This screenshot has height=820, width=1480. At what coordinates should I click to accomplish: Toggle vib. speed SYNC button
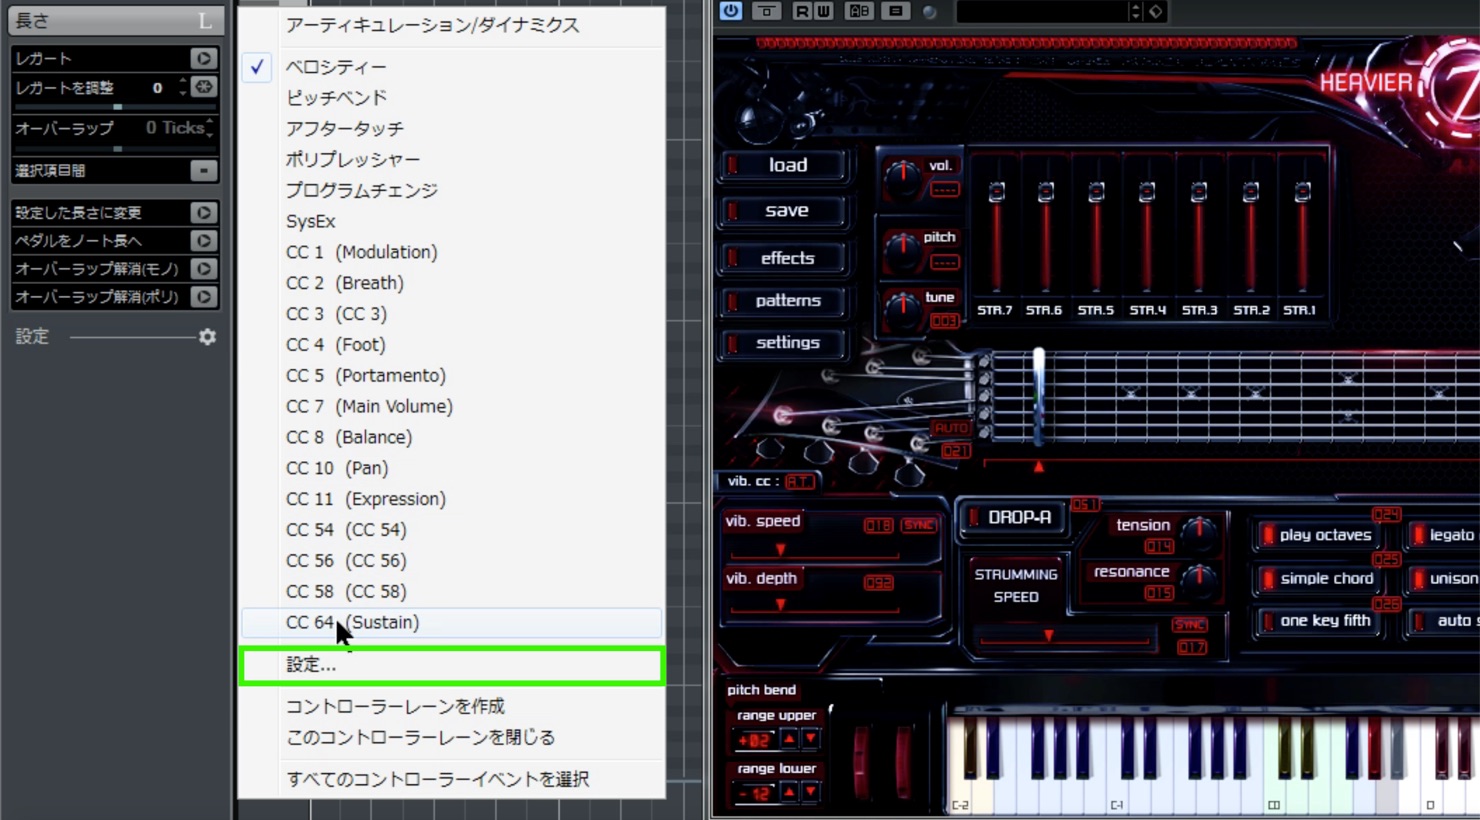(918, 525)
